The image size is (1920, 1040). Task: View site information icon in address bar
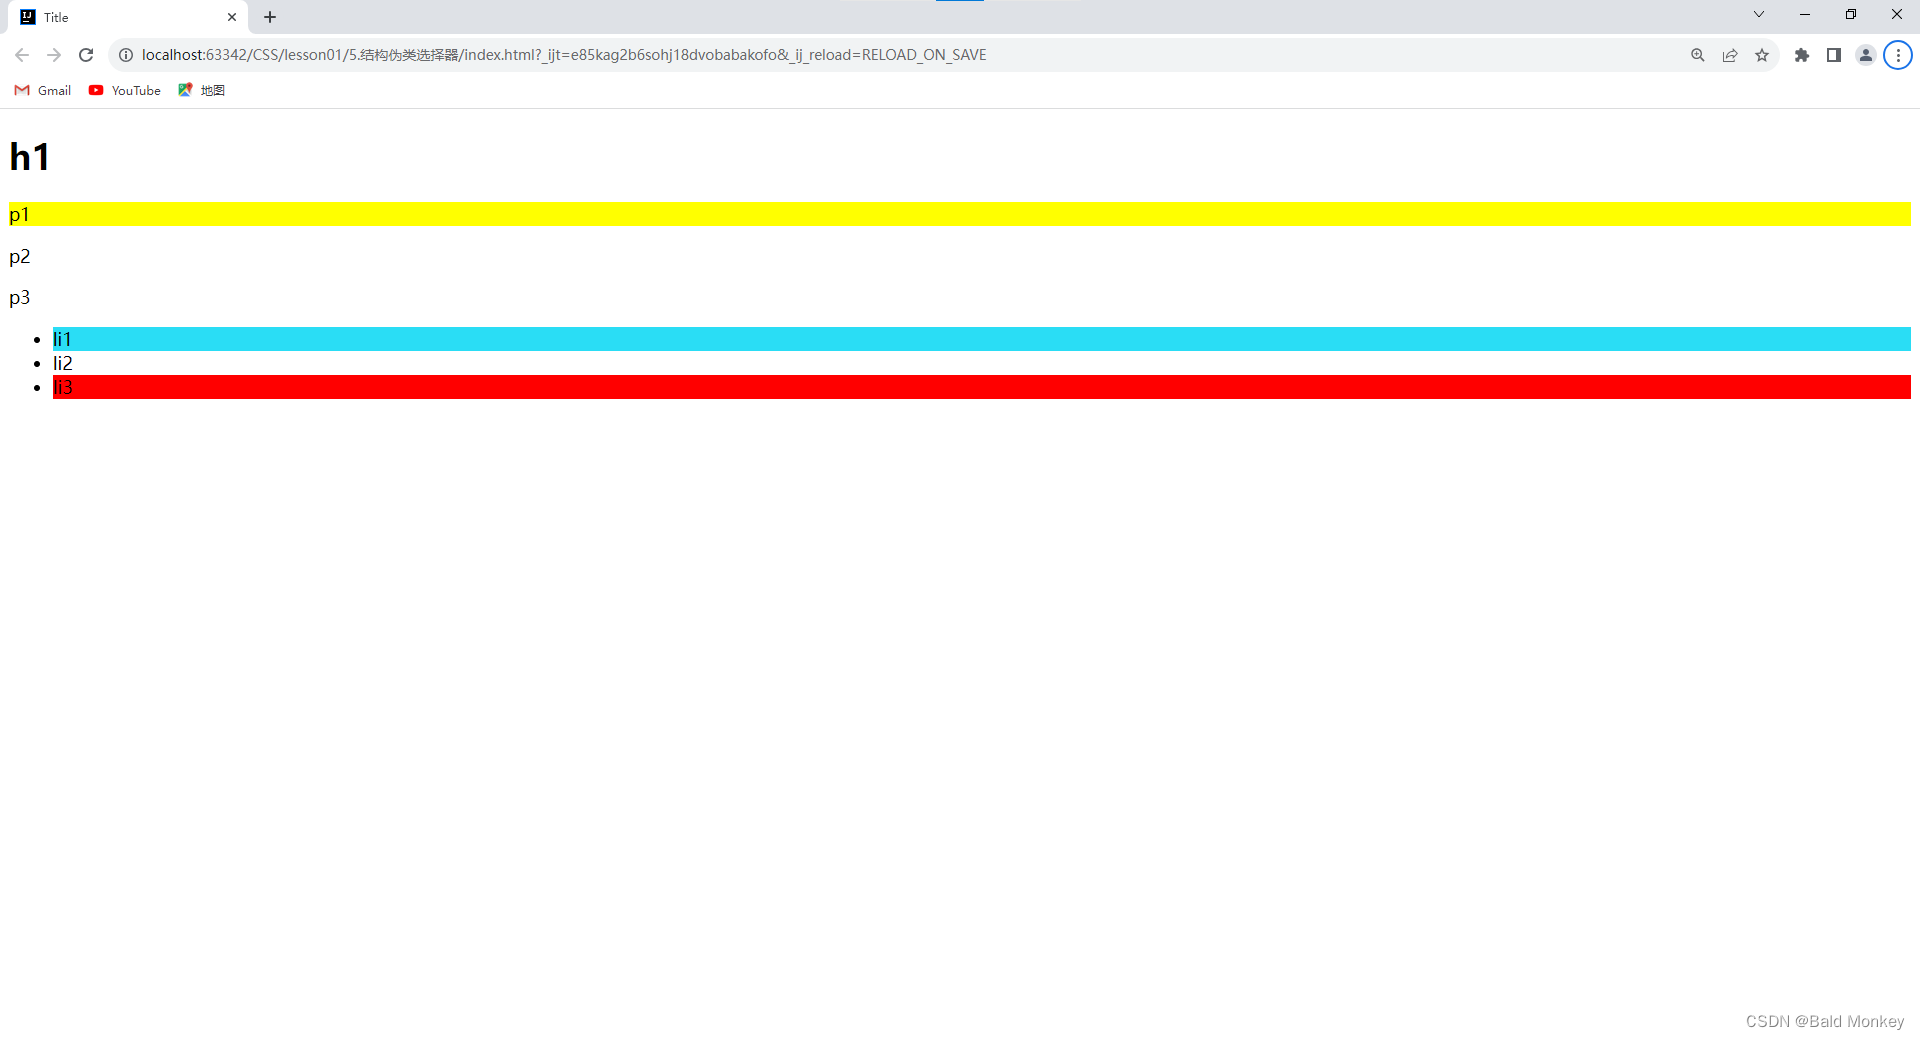coord(126,55)
